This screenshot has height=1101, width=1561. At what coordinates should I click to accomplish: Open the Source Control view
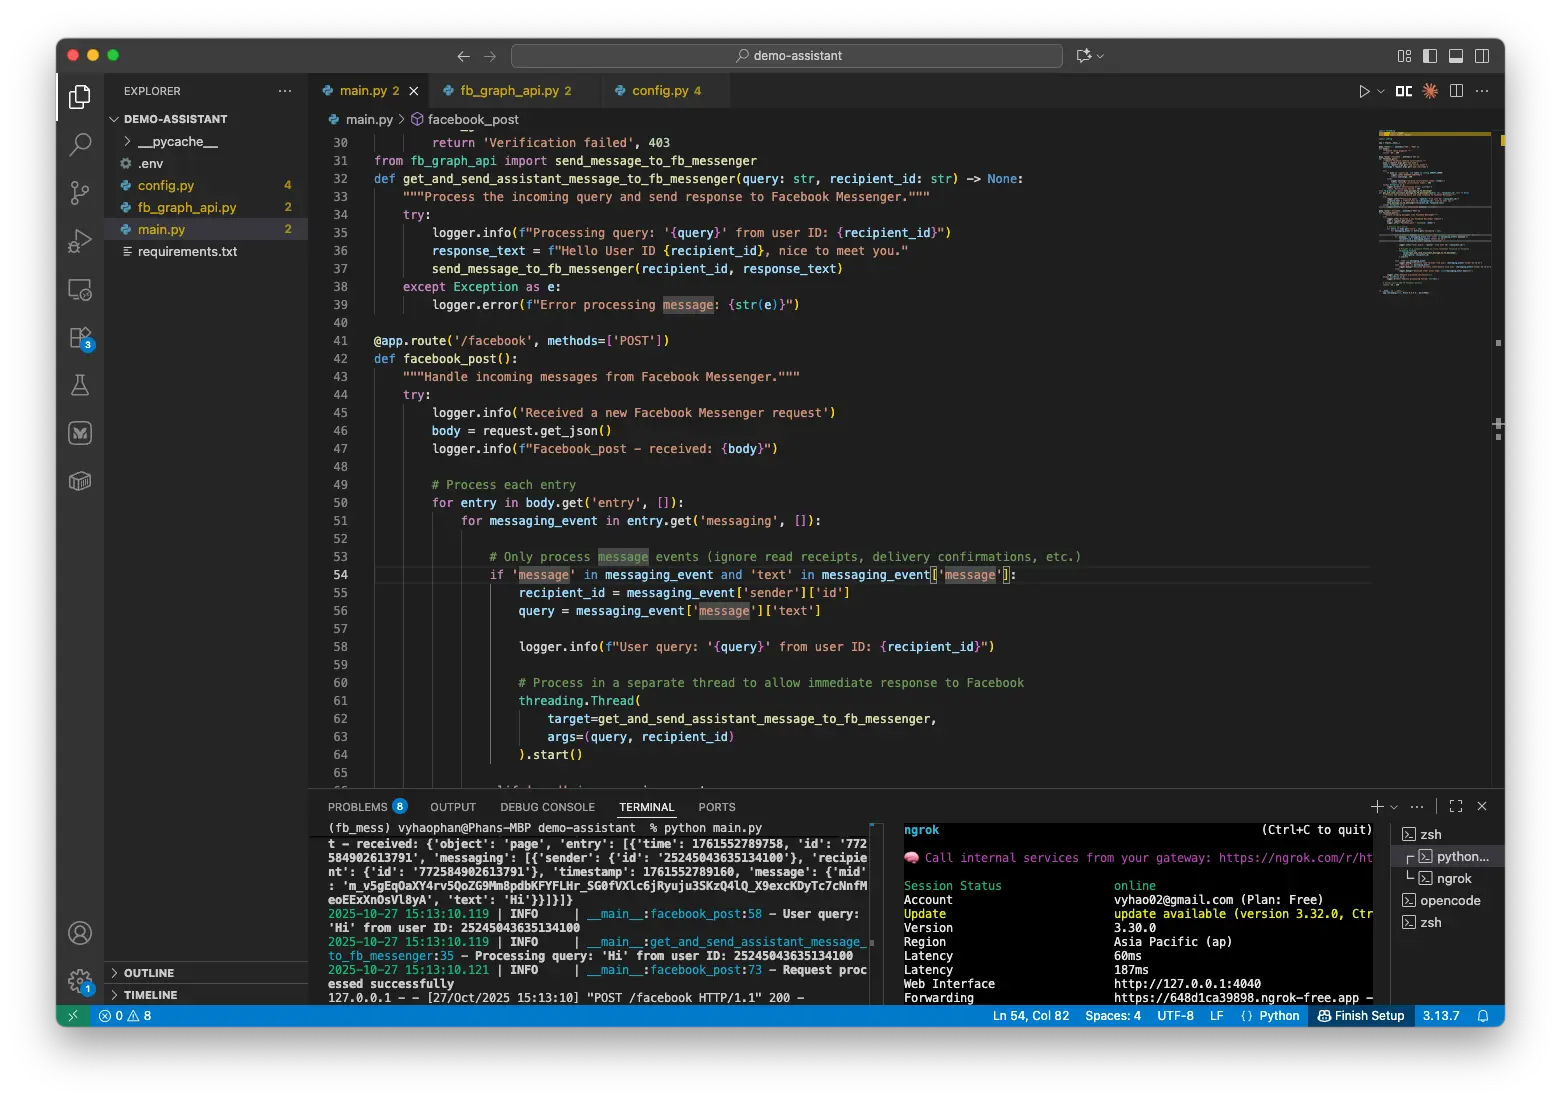point(80,193)
